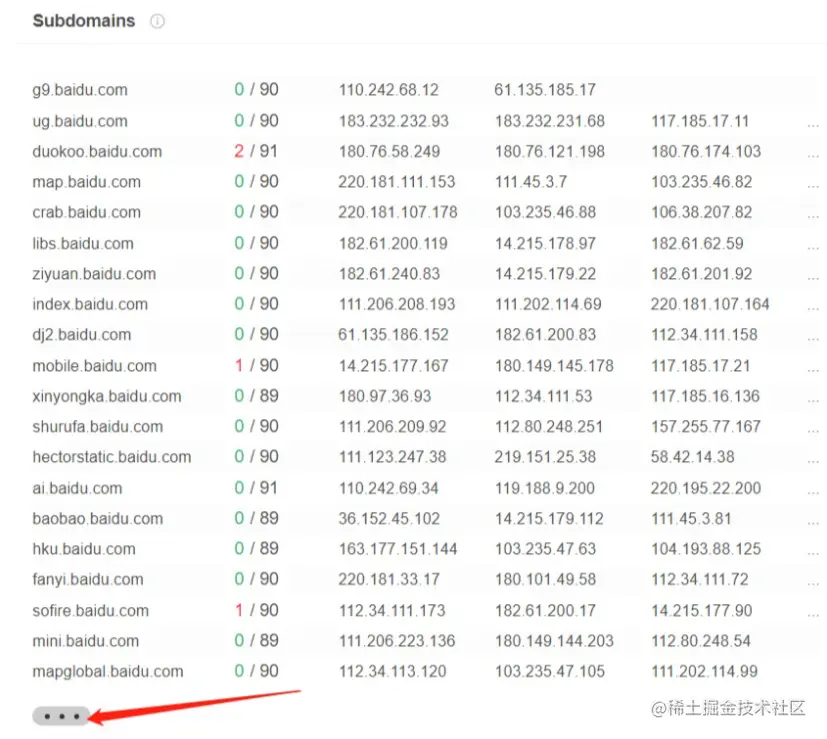Open the crab.baidu.com subdomain
The width and height of the screenshot is (827, 739).
point(86,212)
